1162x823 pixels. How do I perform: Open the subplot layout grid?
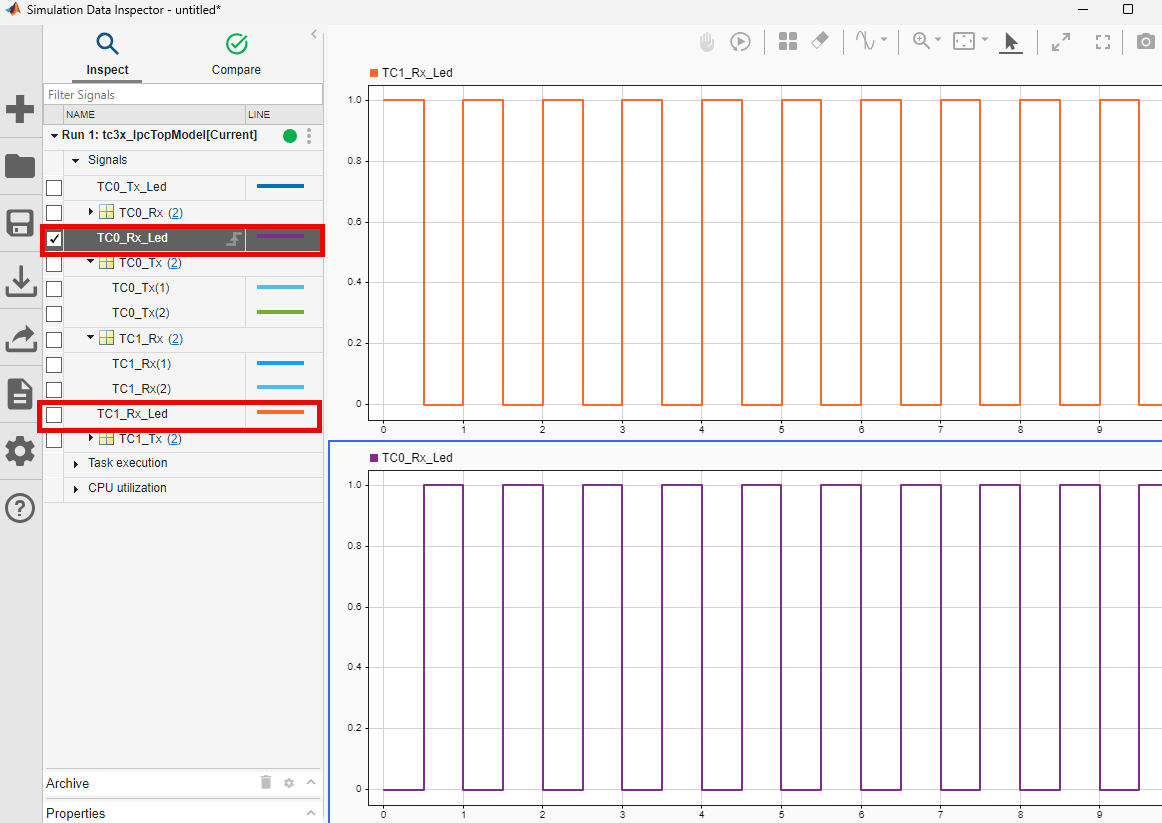788,42
